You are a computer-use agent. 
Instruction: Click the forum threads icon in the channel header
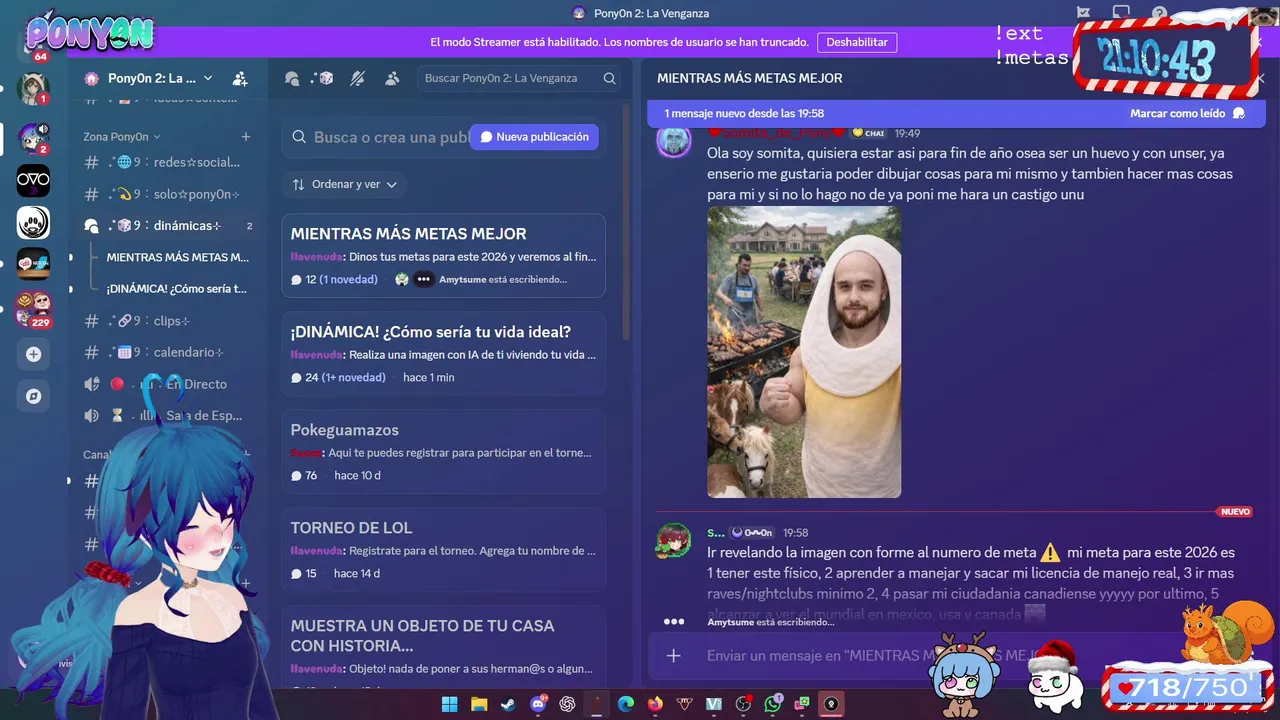(x=292, y=78)
